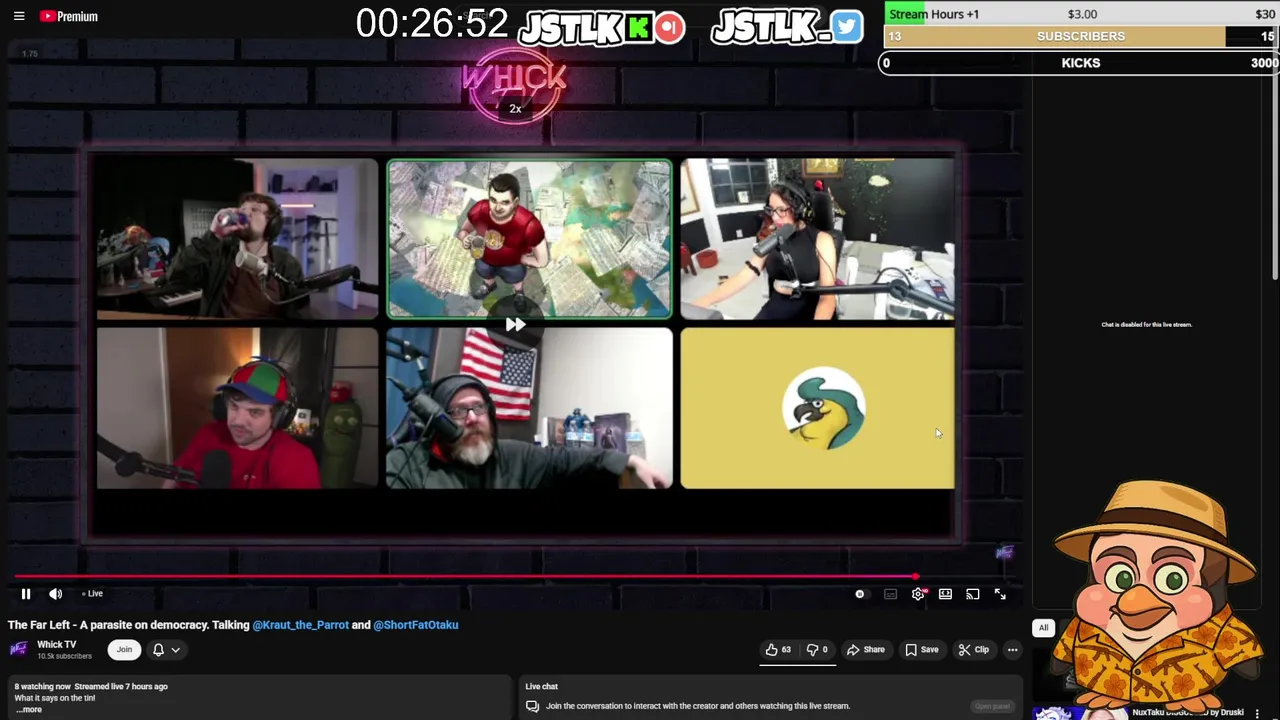The image size is (1280, 720).
Task: Open panel in Live chat box
Action: 992,706
